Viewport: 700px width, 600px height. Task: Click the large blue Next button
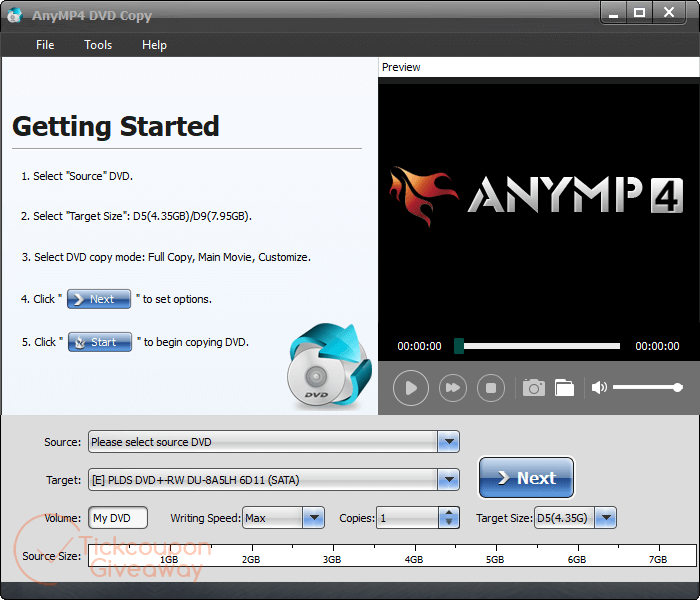[526, 478]
